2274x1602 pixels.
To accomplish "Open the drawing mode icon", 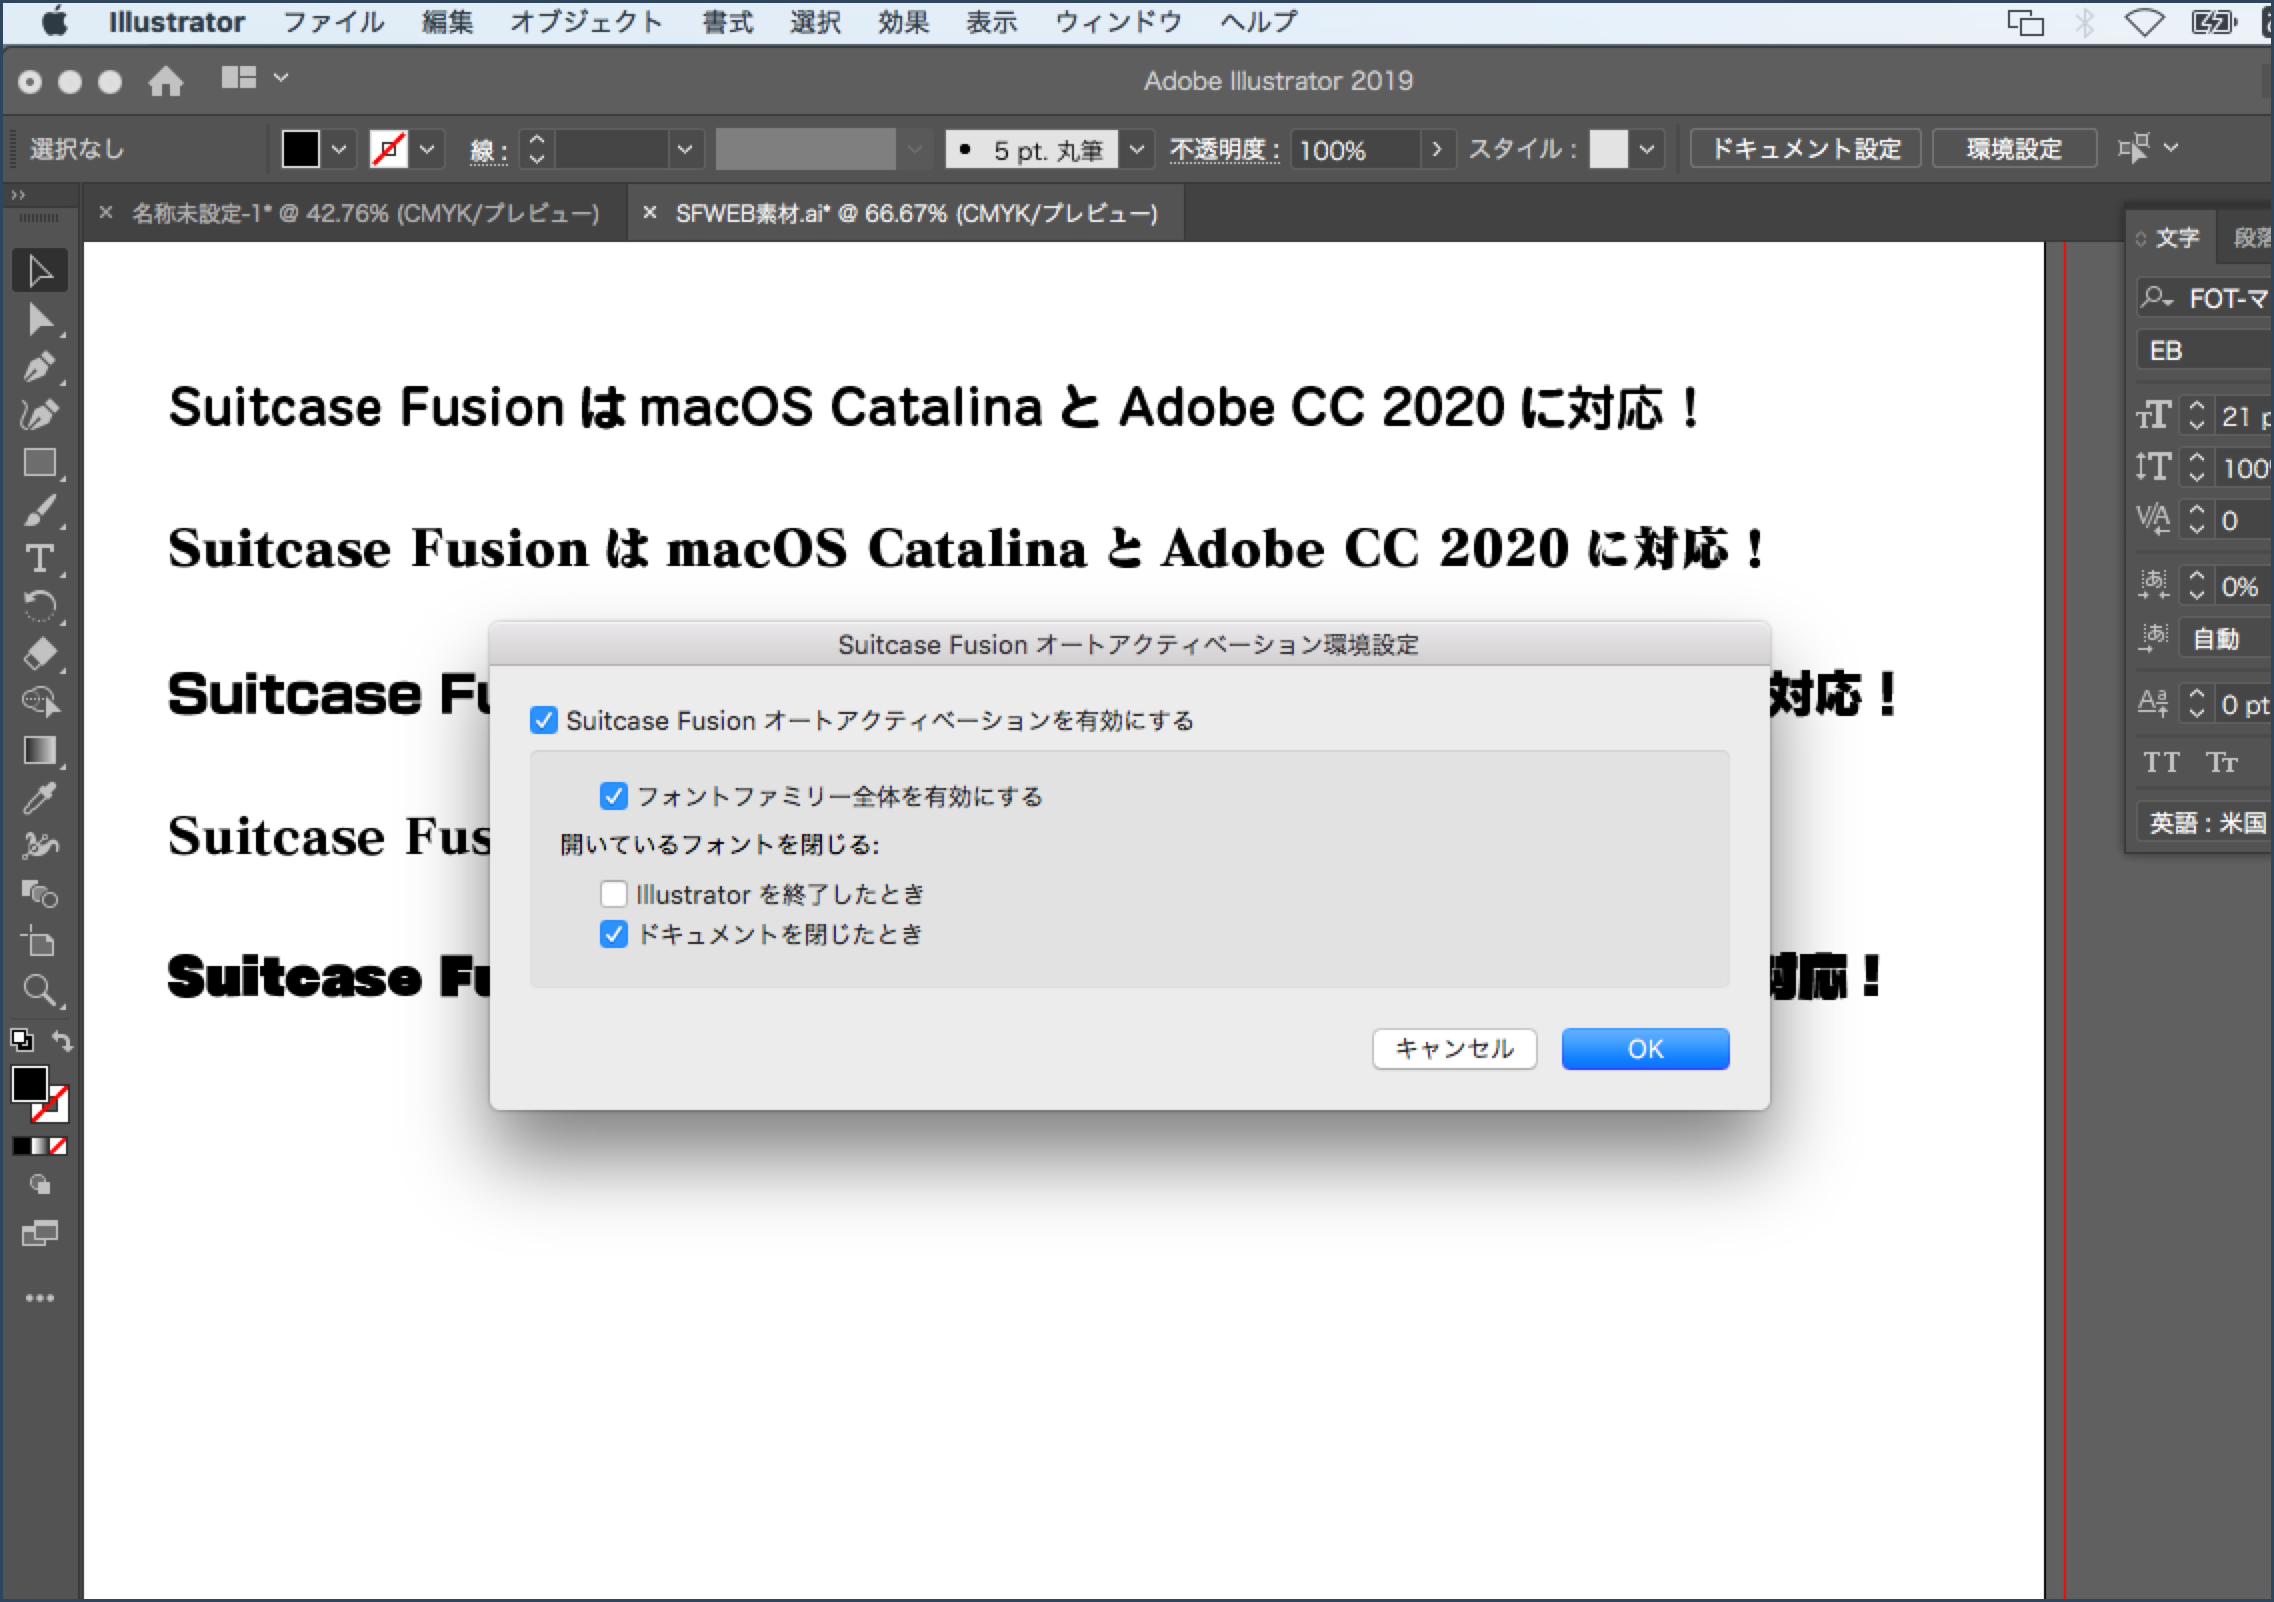I will 40,1184.
